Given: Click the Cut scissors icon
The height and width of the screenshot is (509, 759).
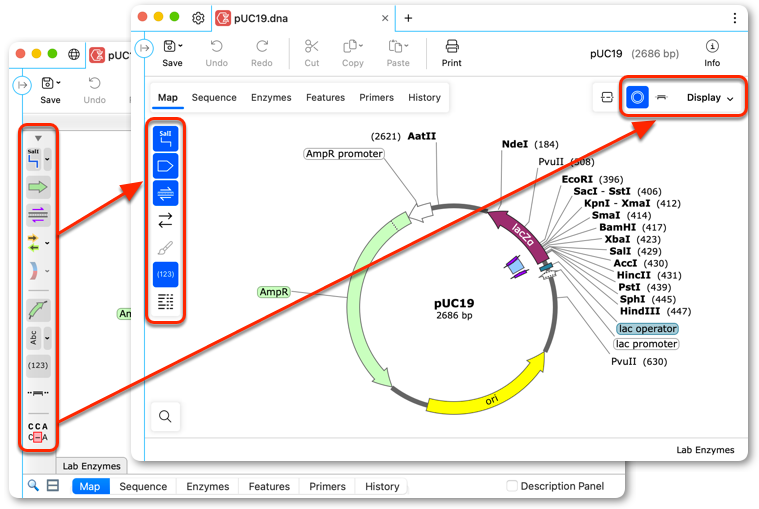Looking at the screenshot, I should point(312,53).
